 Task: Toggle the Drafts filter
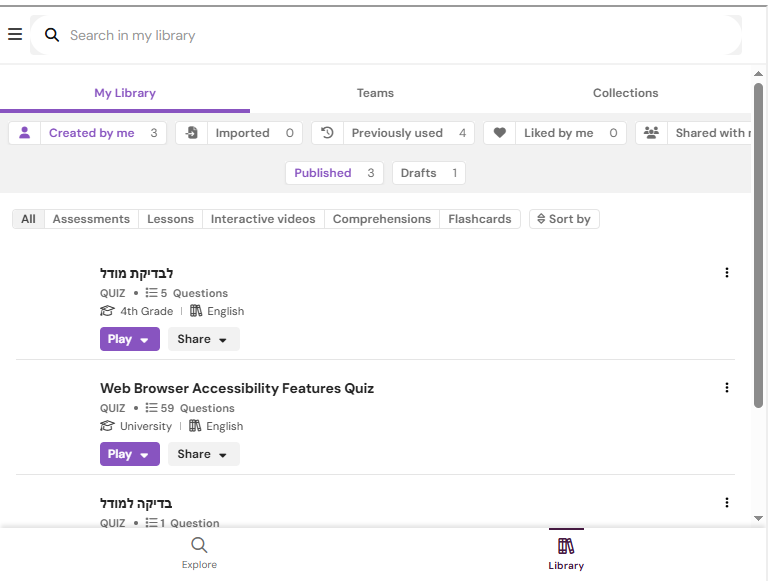428,173
